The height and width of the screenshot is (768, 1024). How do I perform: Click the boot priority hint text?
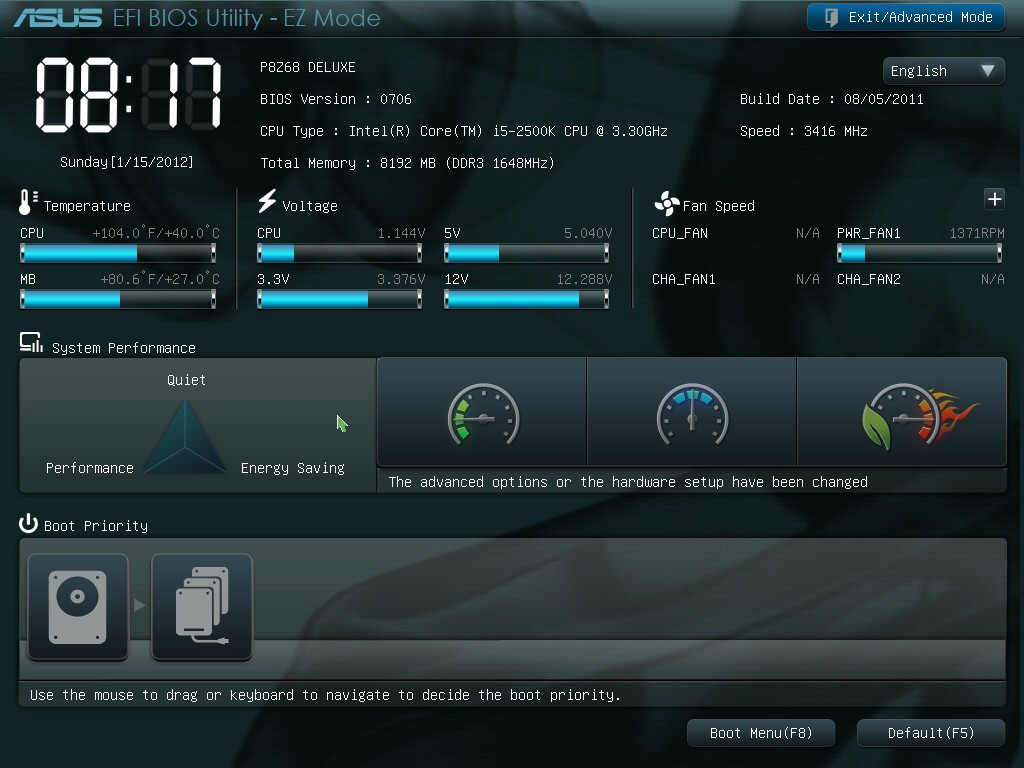325,695
